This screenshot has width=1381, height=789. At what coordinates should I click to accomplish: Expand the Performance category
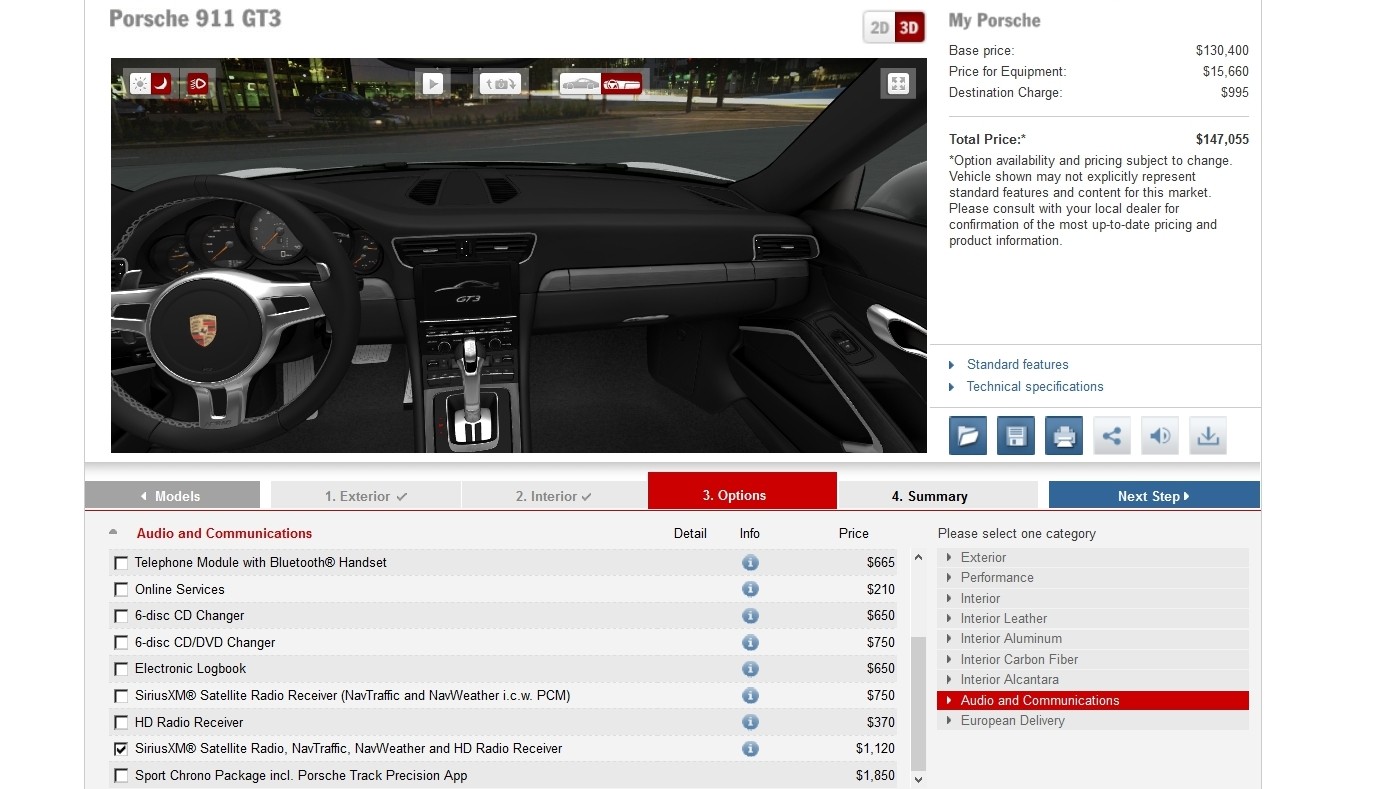(1093, 578)
